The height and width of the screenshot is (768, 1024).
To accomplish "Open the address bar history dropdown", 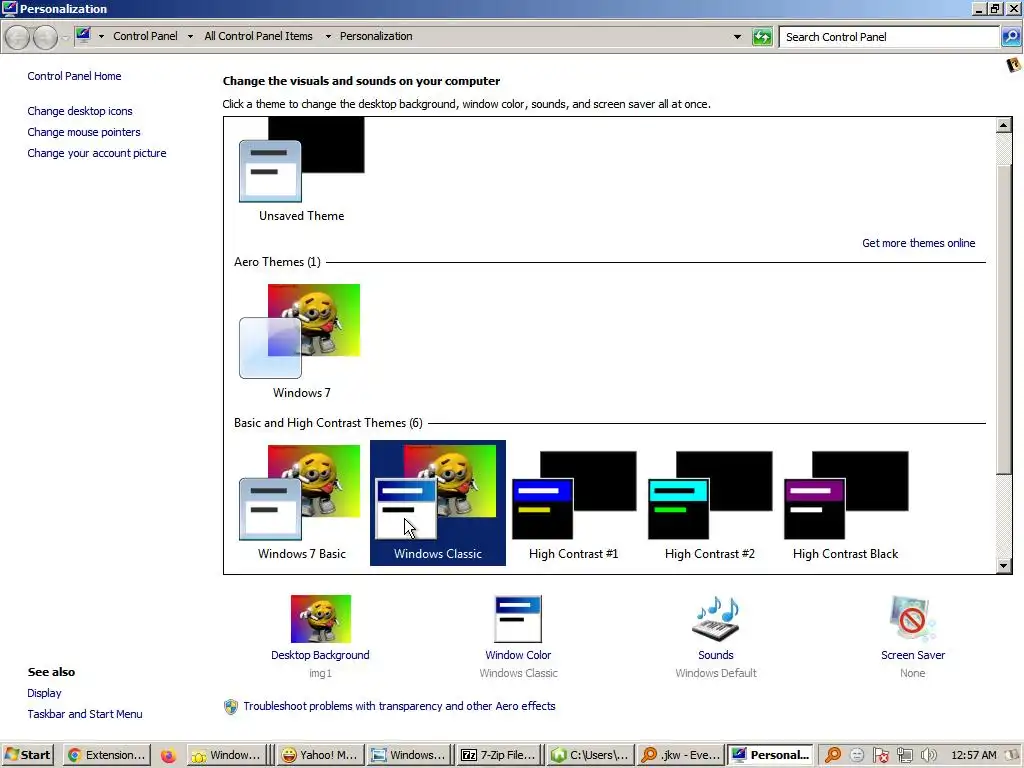I will click(x=737, y=37).
